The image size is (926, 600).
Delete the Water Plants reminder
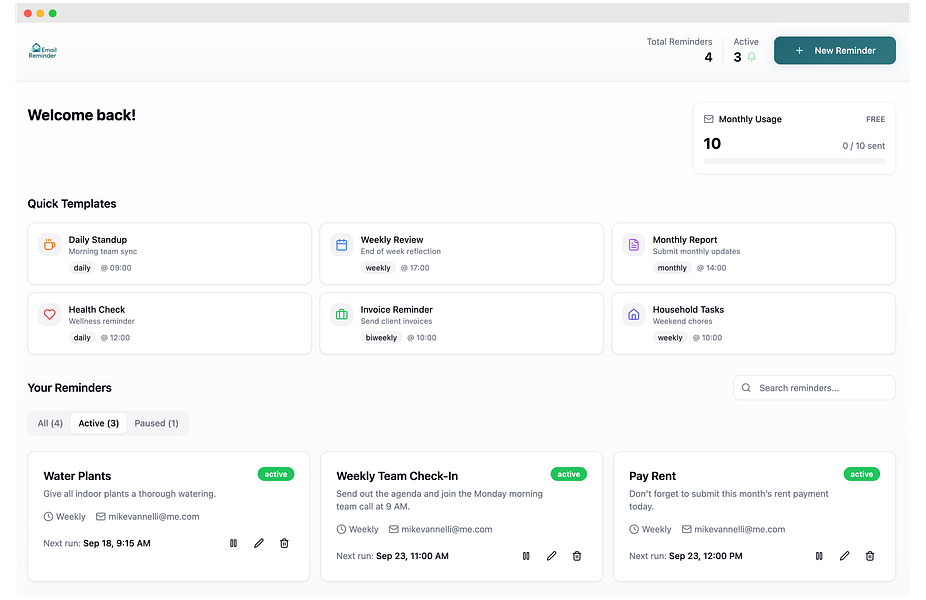coord(284,543)
